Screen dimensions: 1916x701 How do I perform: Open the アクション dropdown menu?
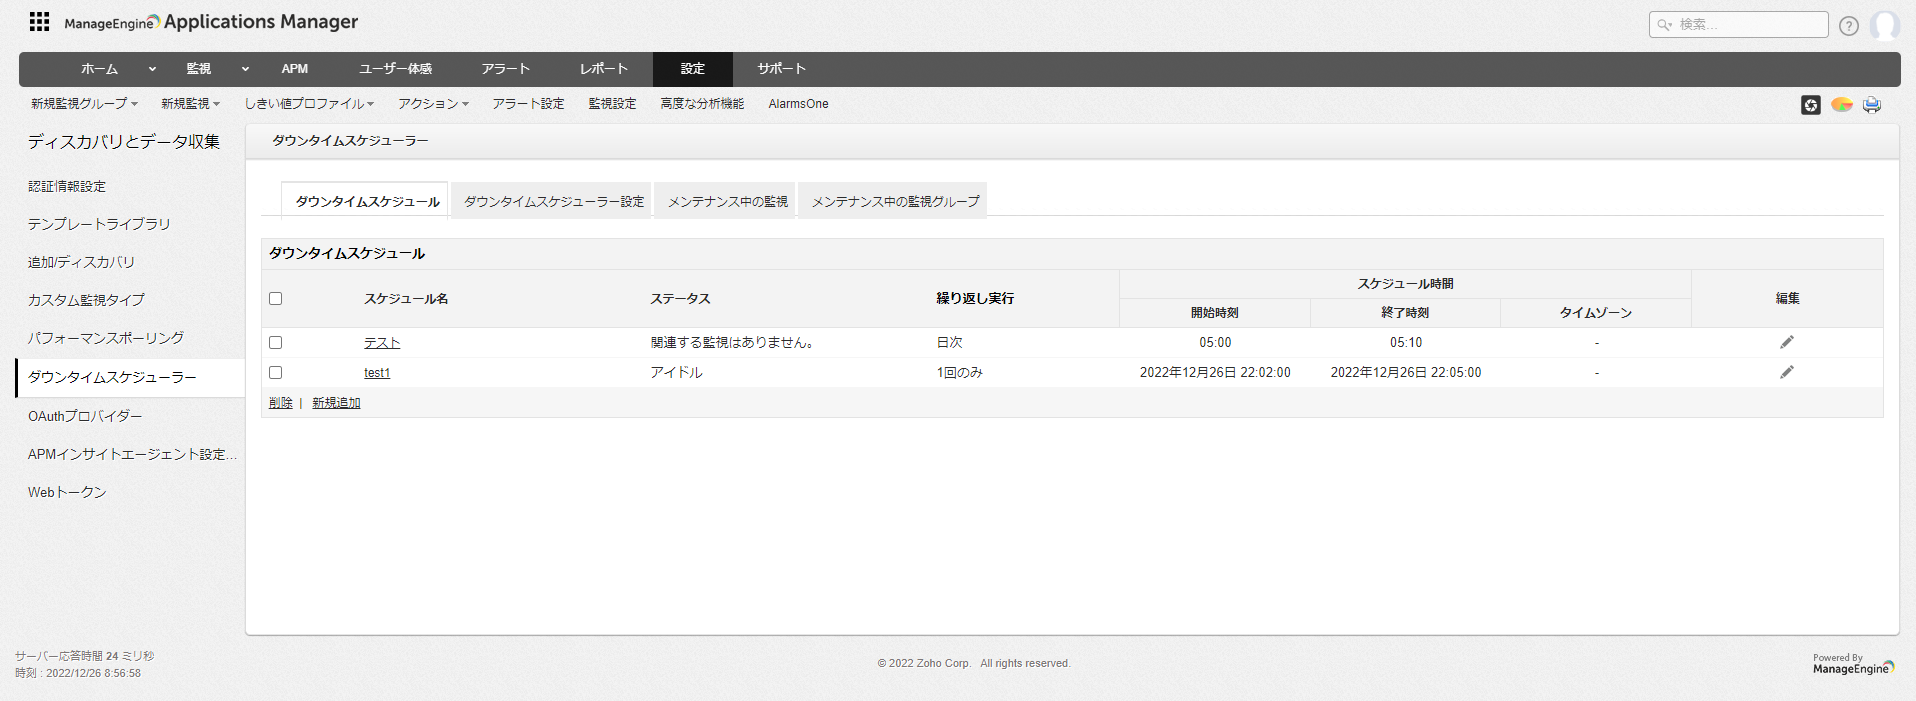click(433, 104)
